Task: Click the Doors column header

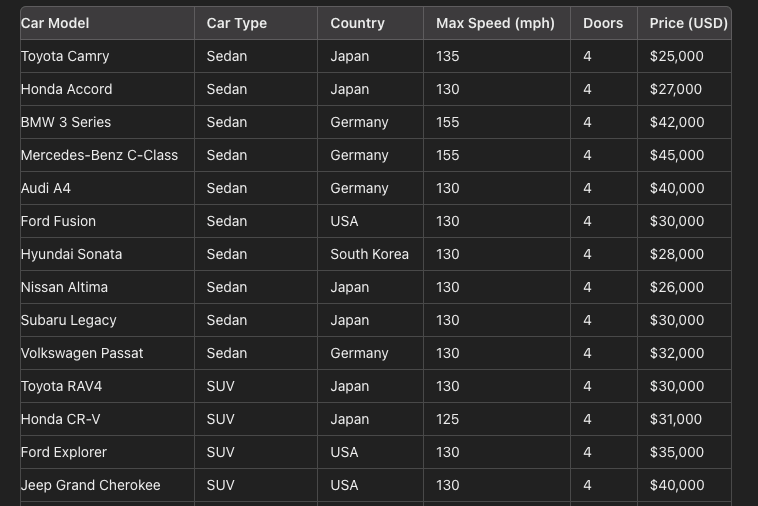Action: [x=603, y=23]
